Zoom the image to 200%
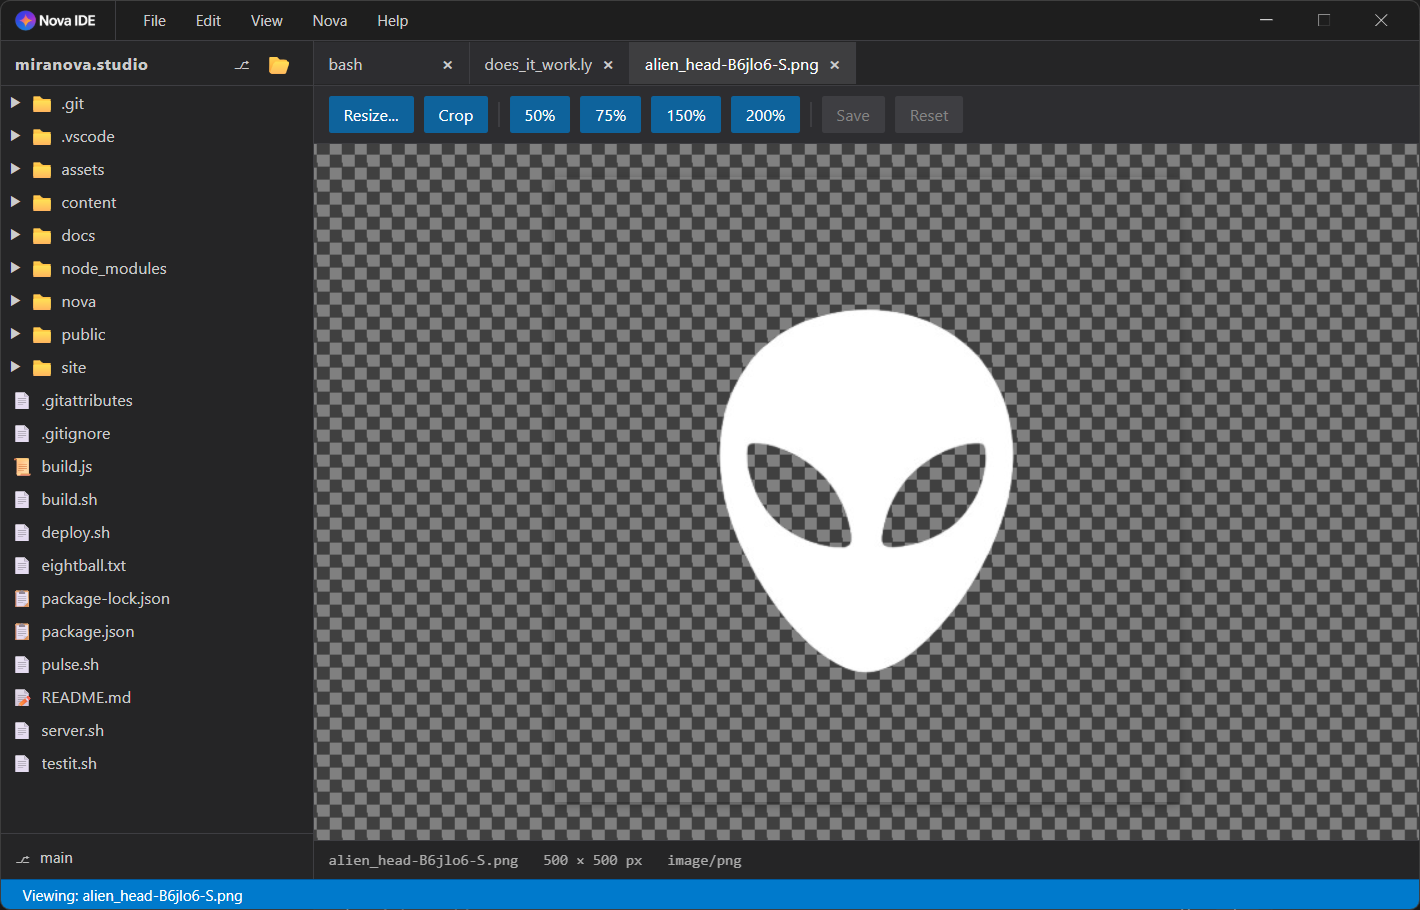The width and height of the screenshot is (1420, 910). pos(765,114)
